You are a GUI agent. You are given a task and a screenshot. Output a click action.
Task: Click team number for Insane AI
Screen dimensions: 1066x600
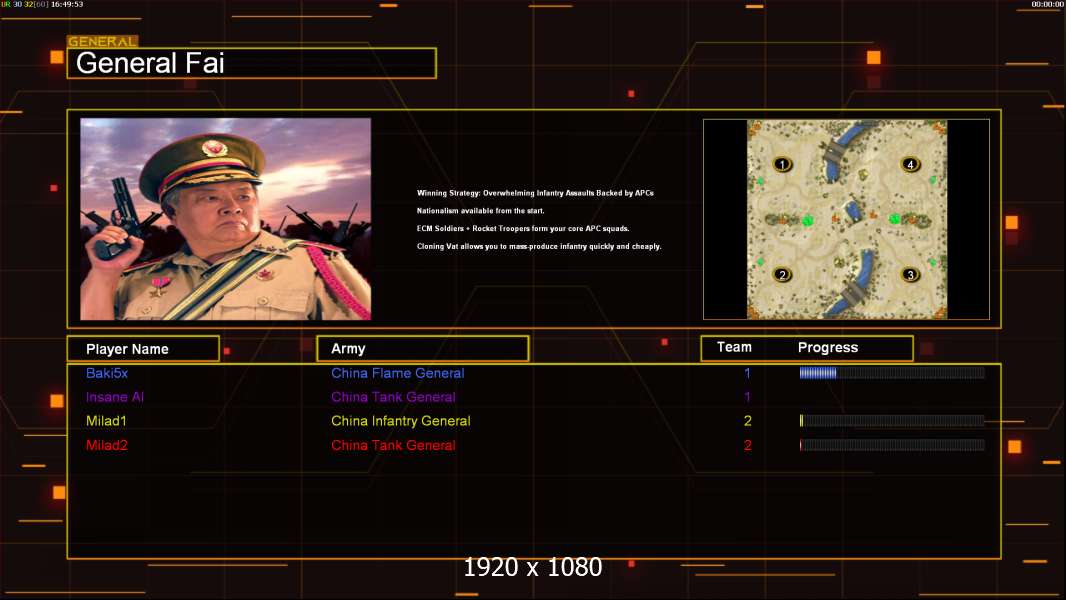coord(747,397)
